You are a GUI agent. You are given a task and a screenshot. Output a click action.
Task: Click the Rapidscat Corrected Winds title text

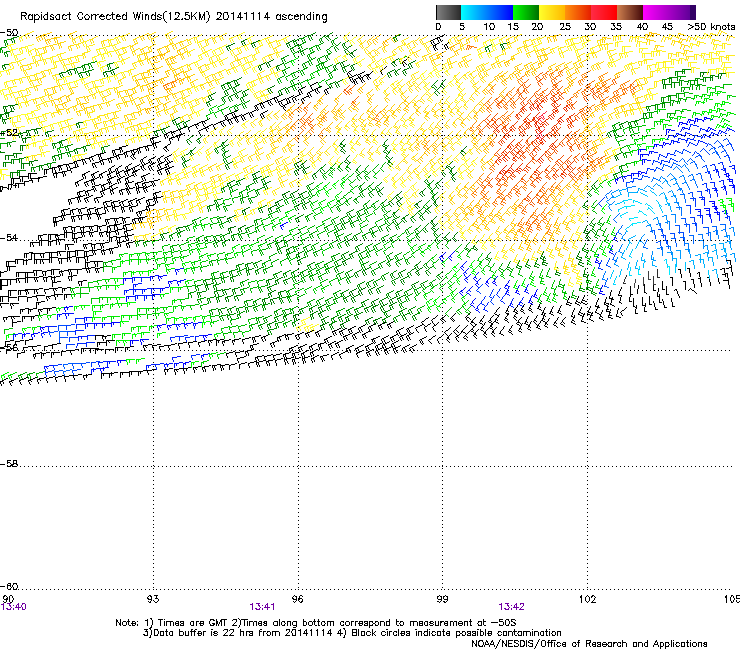coord(174,17)
